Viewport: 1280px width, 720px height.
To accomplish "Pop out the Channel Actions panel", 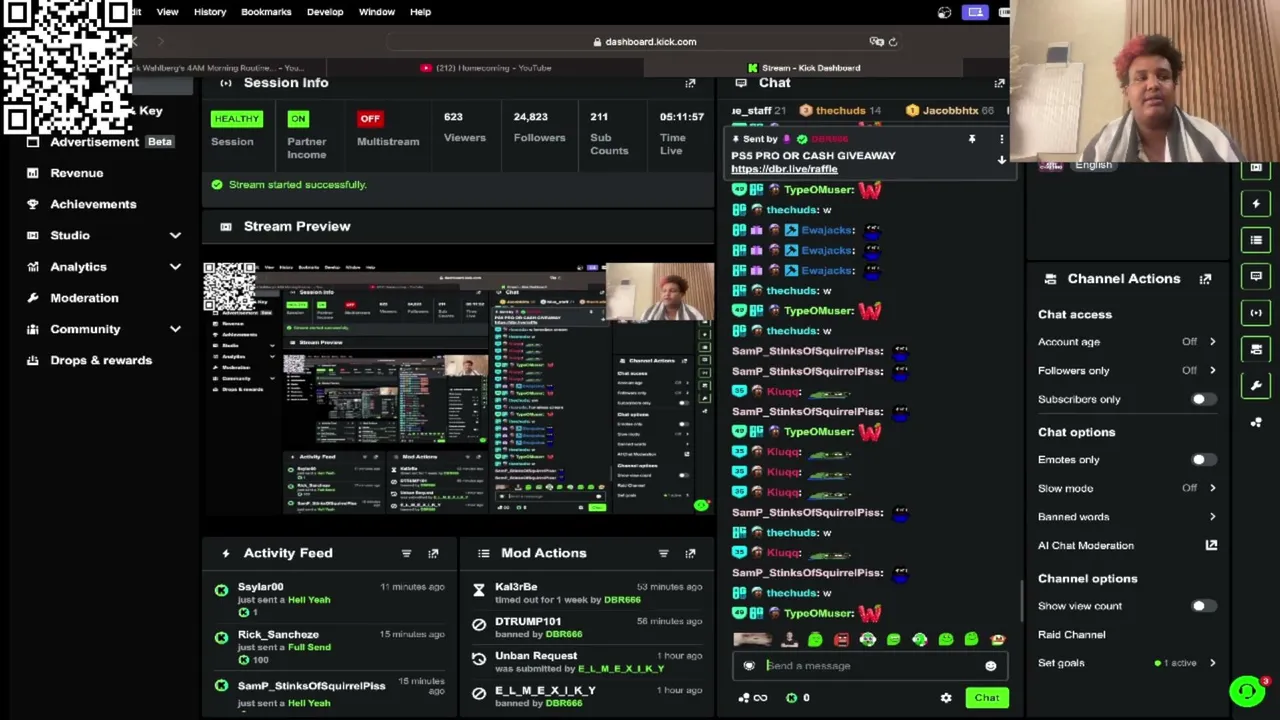I will click(x=1205, y=279).
